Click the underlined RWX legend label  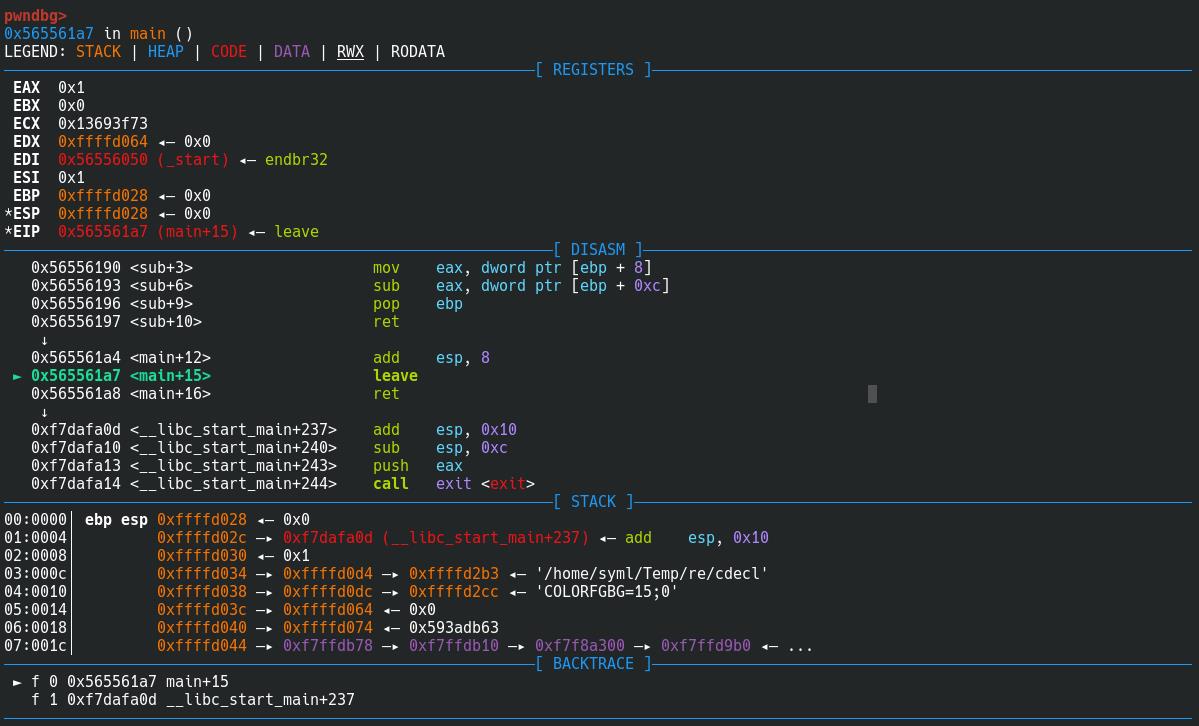pyautogui.click(x=350, y=52)
